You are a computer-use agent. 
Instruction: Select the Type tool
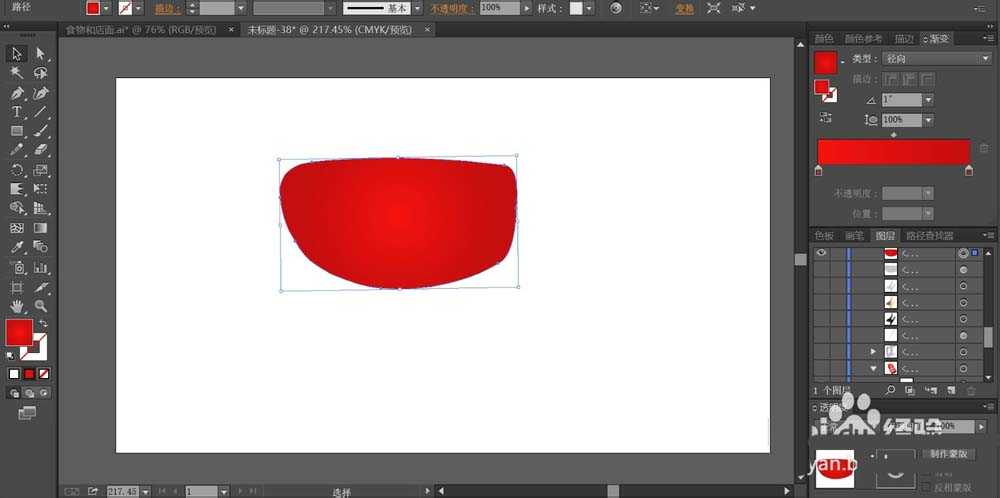[x=17, y=112]
